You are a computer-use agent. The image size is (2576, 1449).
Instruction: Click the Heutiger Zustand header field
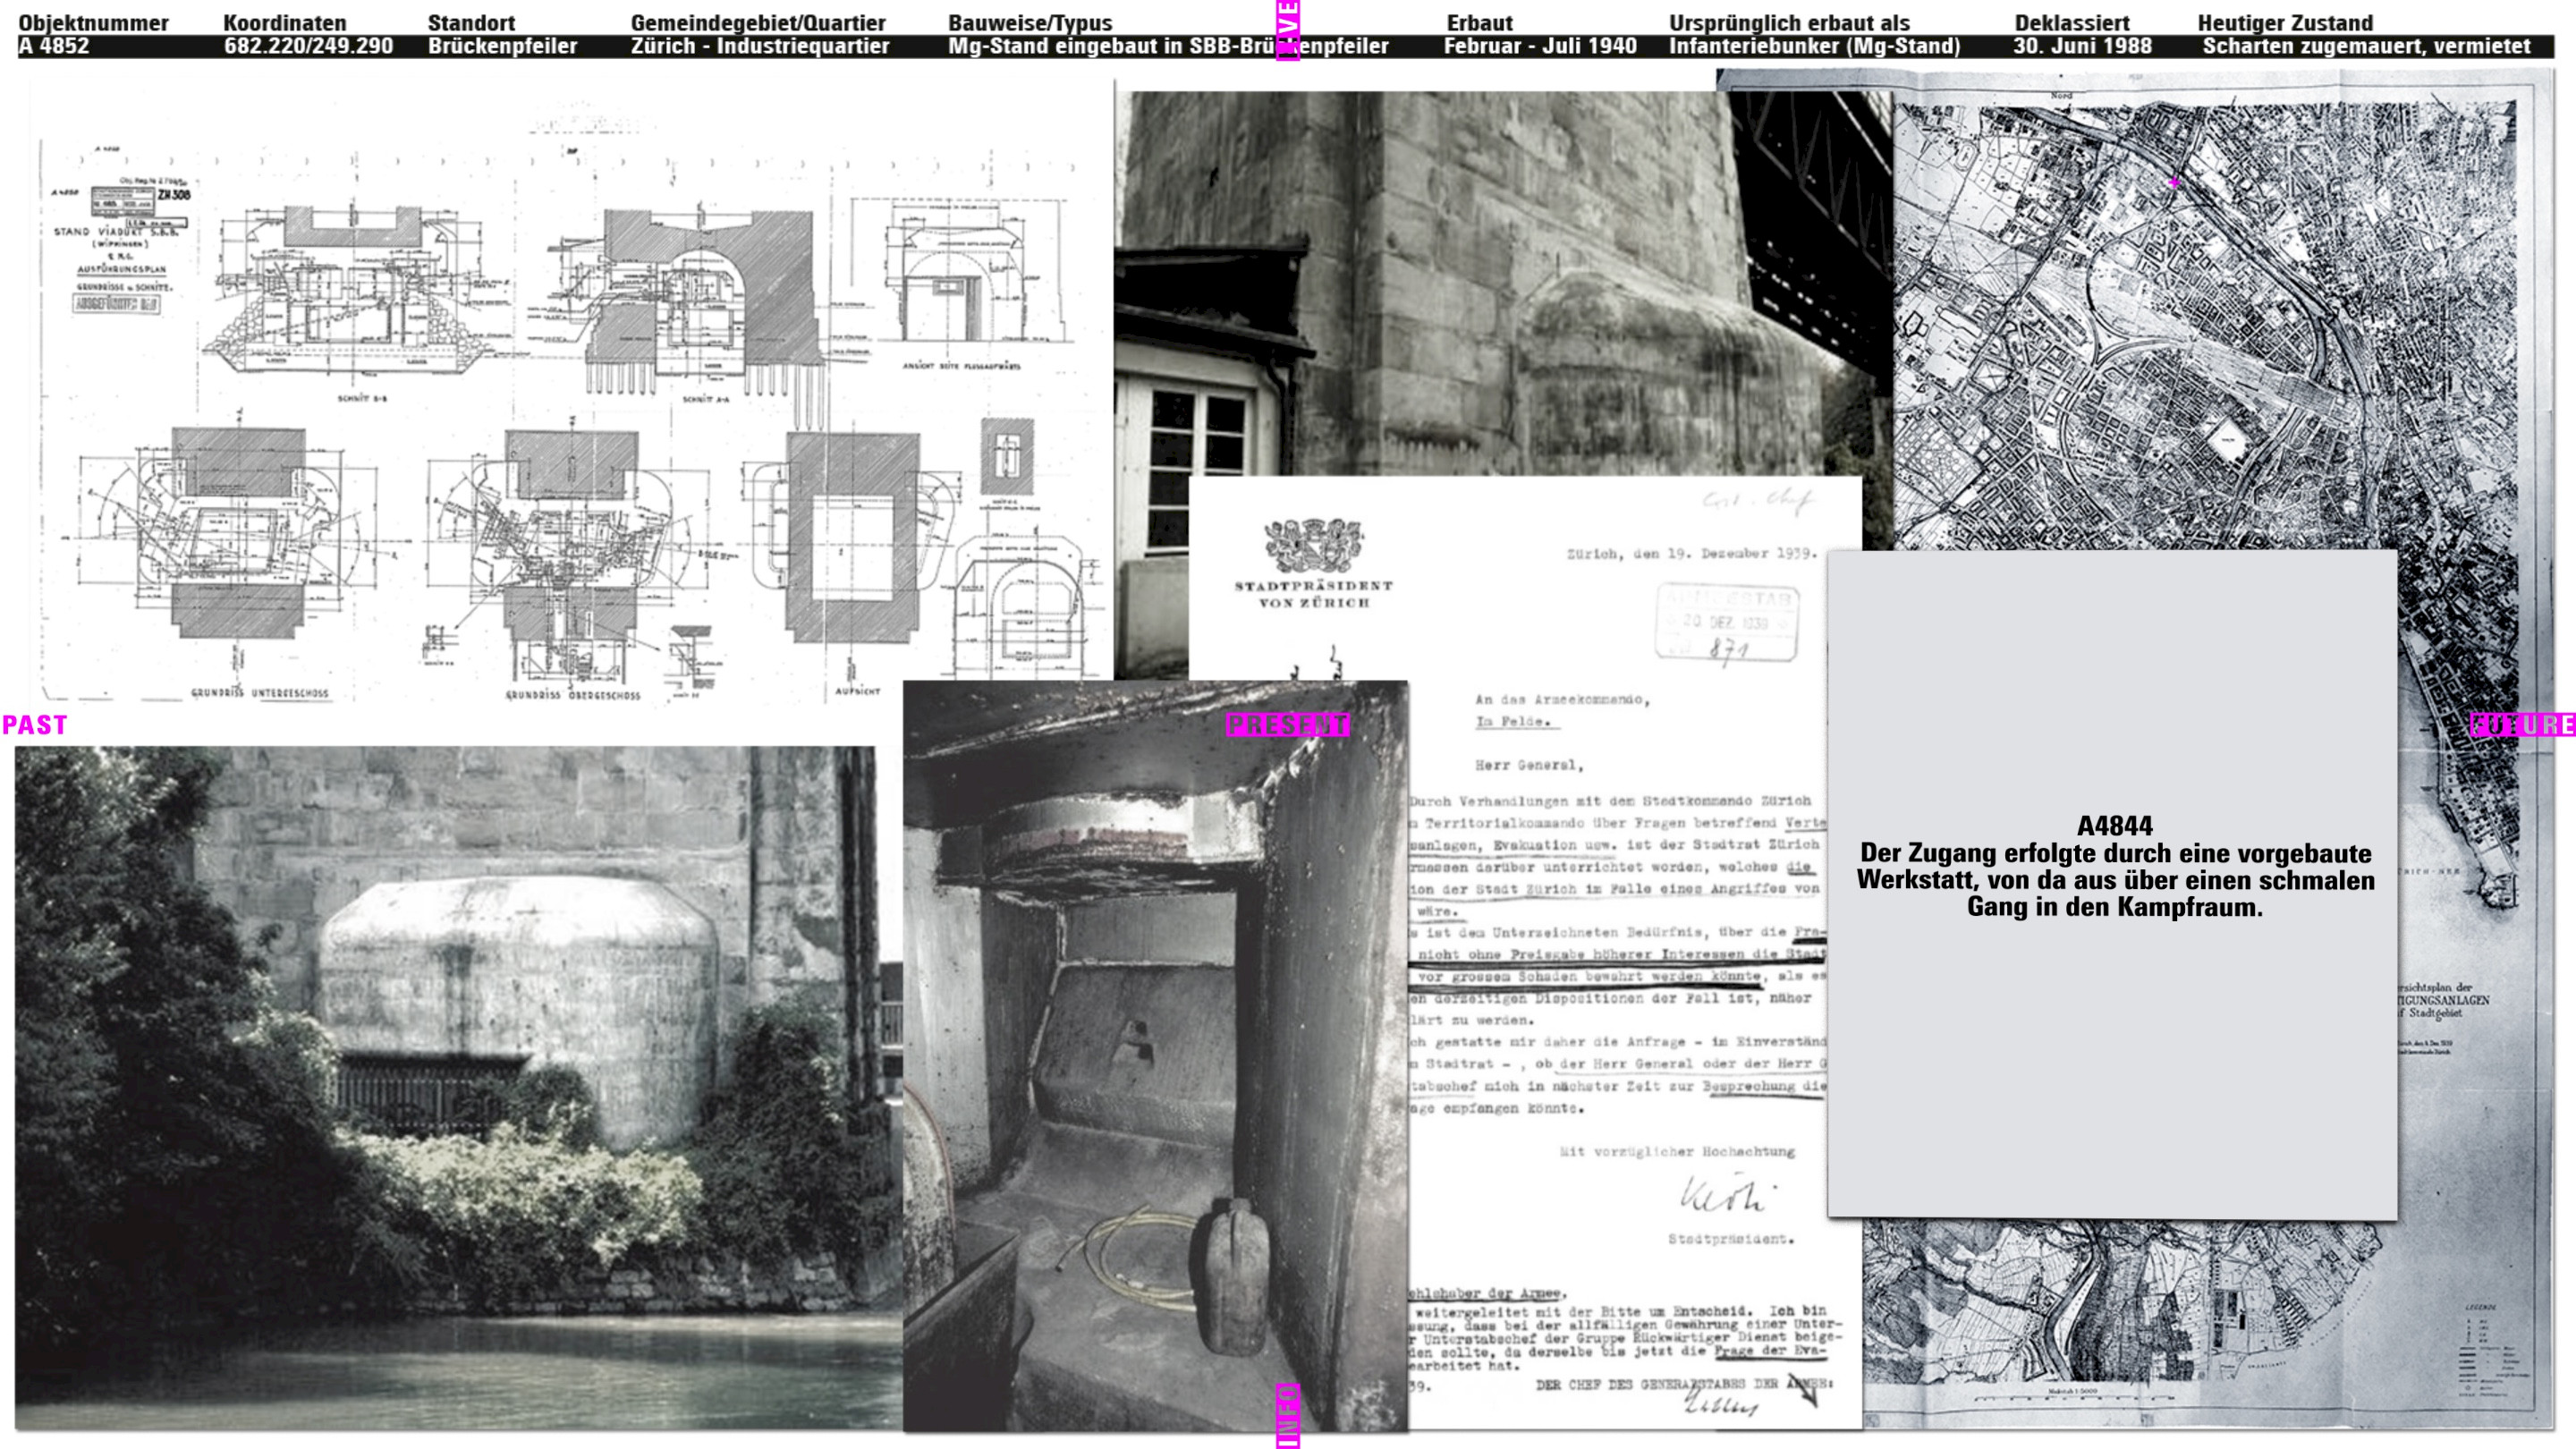click(2284, 23)
